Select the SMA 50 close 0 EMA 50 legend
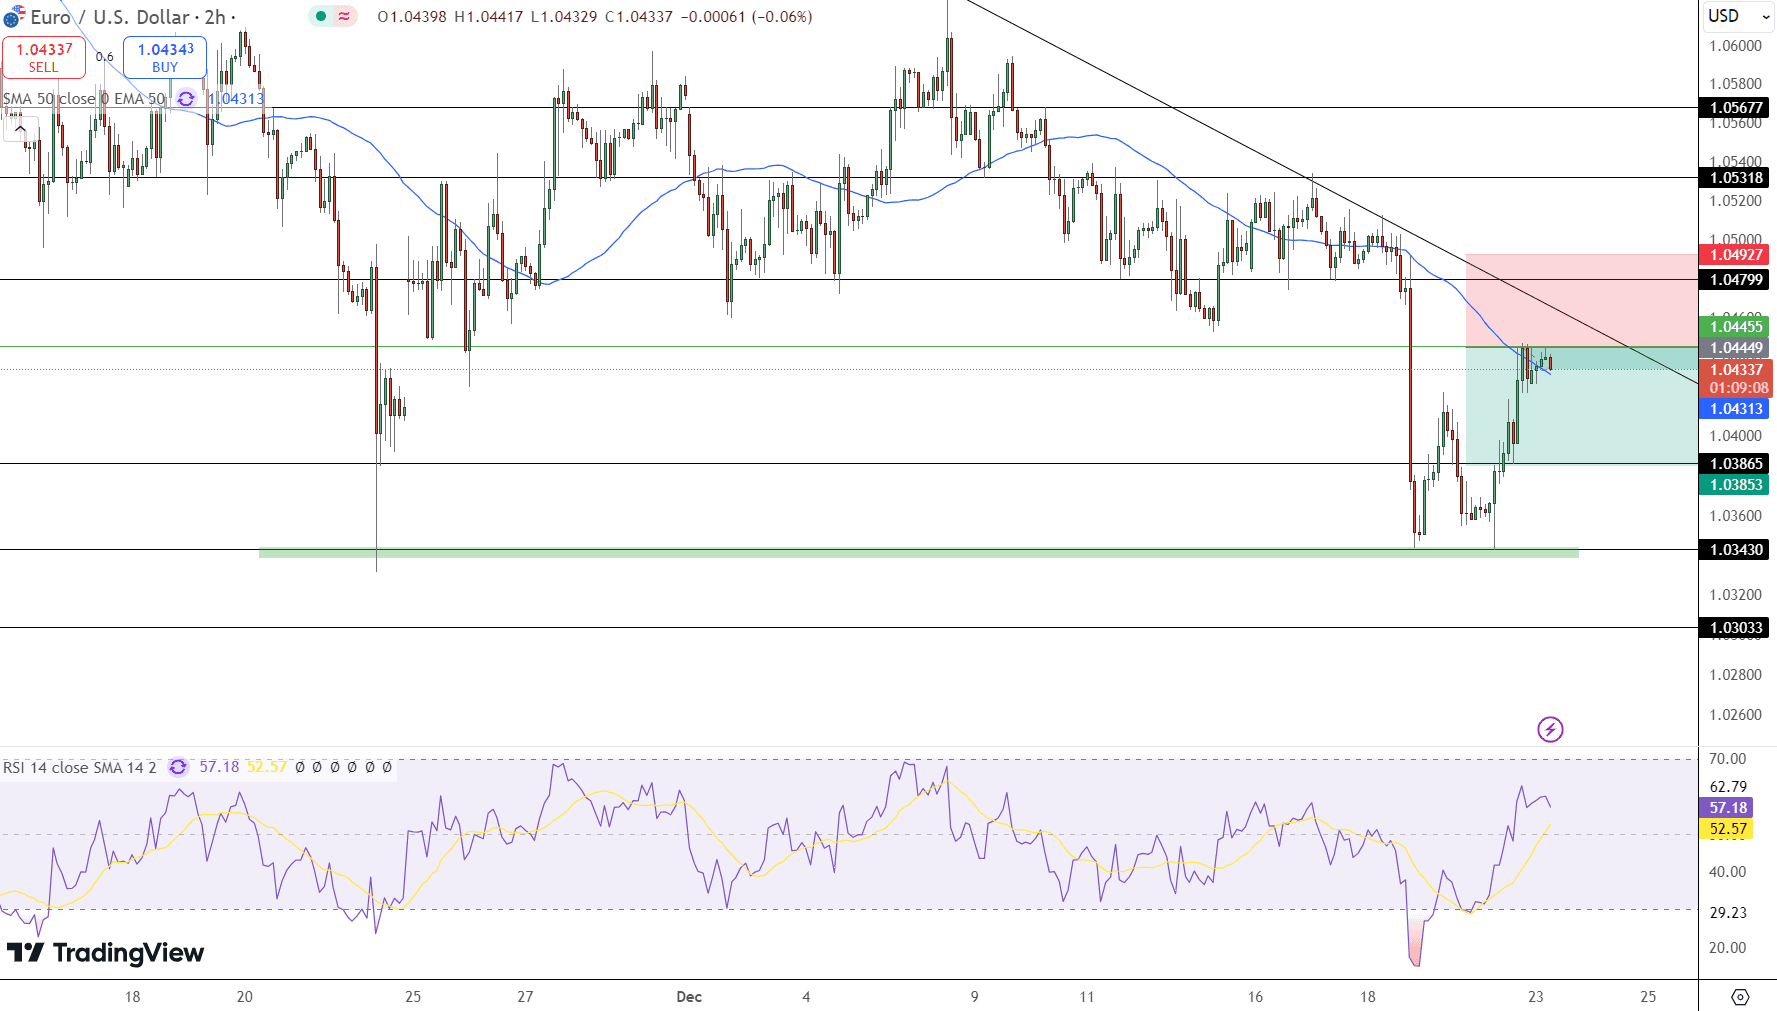Image resolution: width=1777 pixels, height=1011 pixels. [x=84, y=99]
